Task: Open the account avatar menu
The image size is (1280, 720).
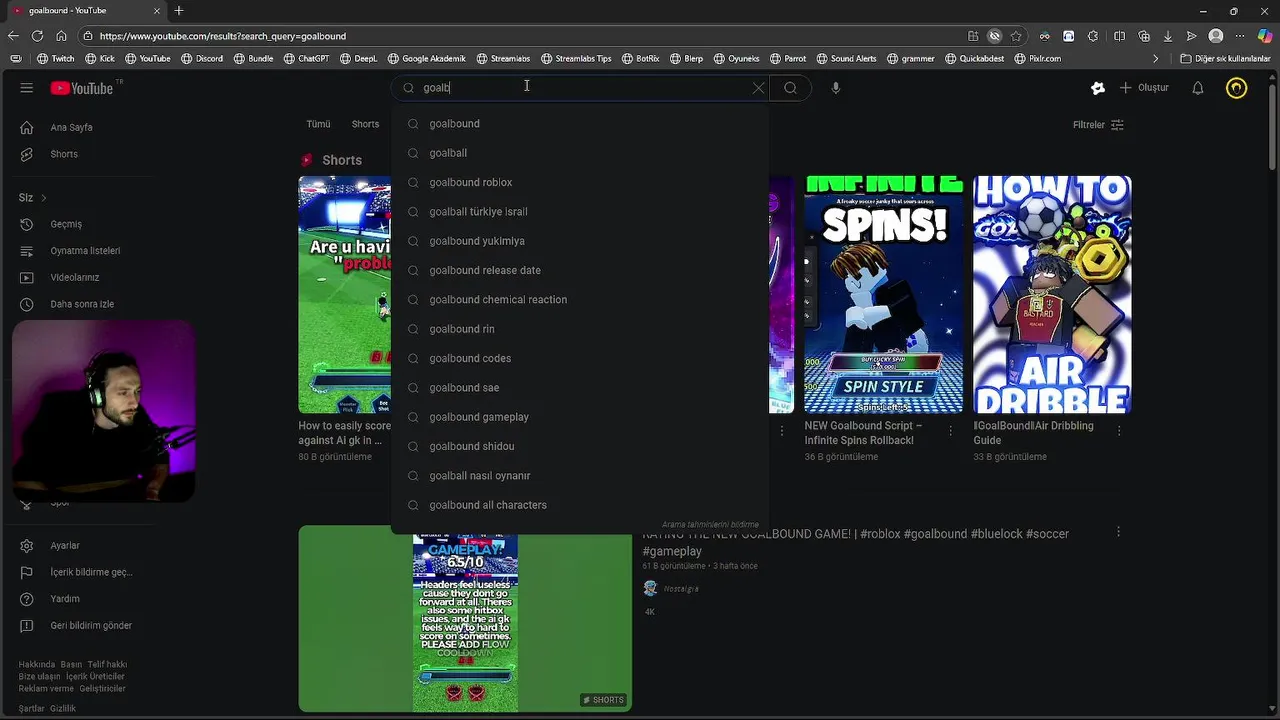Action: (1237, 88)
